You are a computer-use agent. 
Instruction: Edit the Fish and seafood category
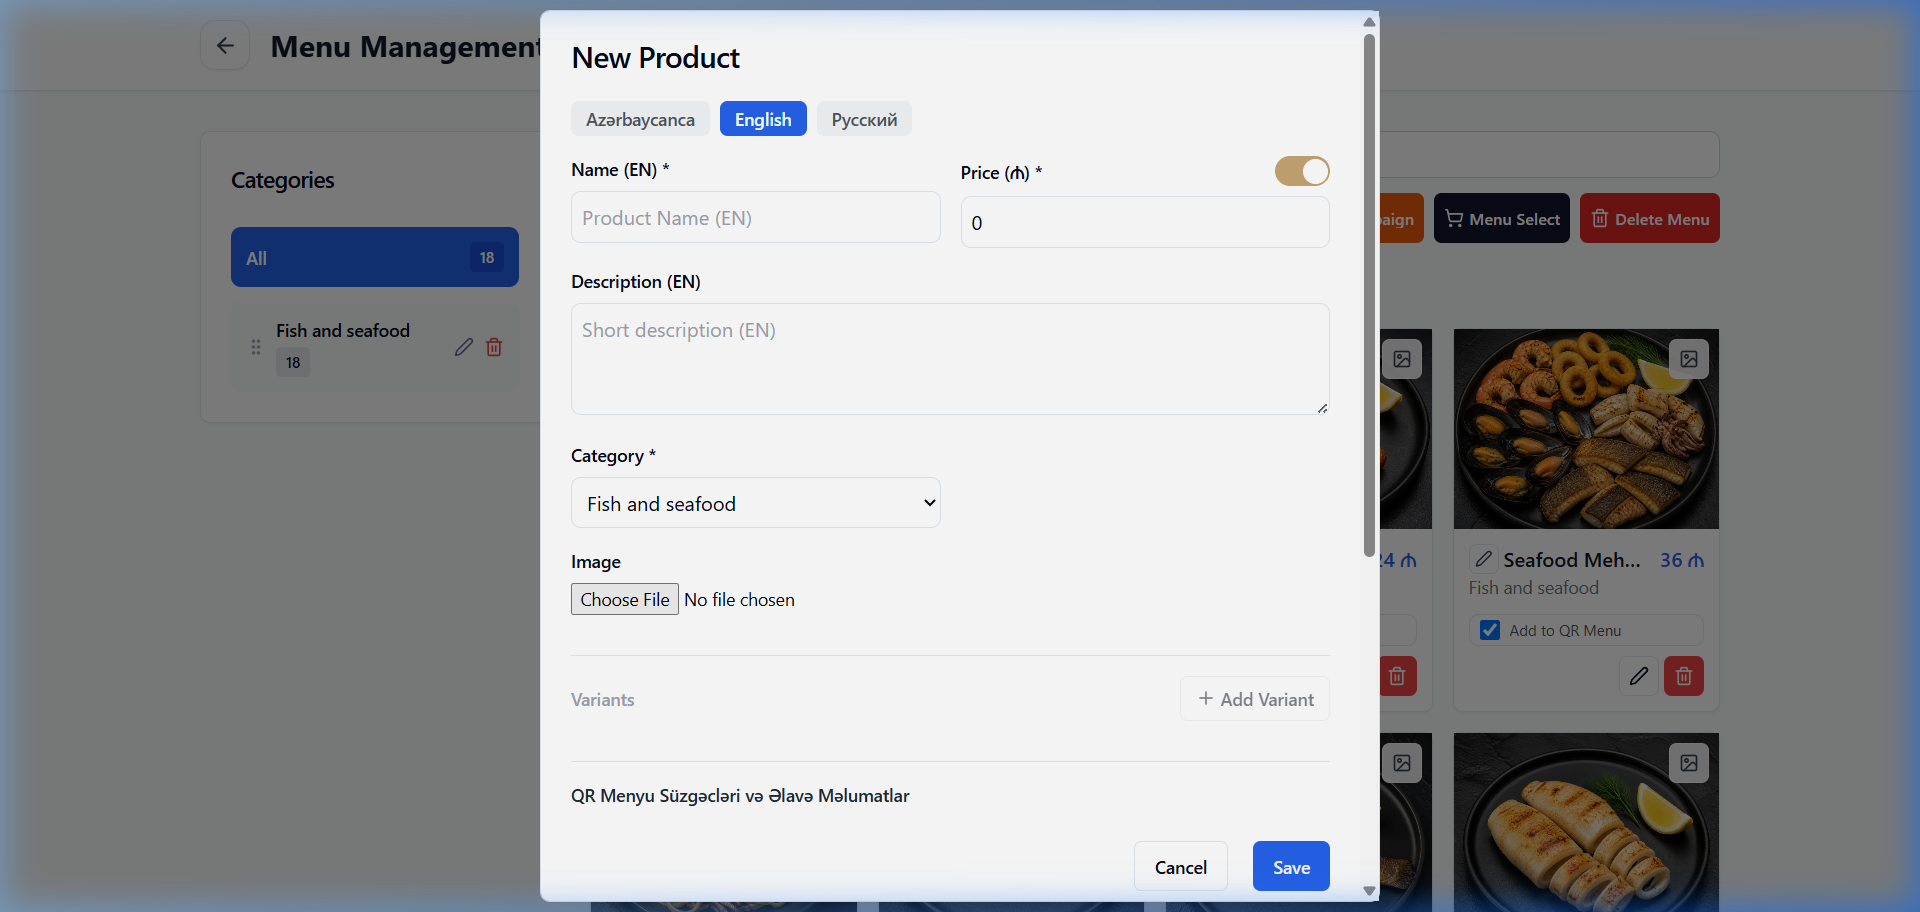pos(463,347)
